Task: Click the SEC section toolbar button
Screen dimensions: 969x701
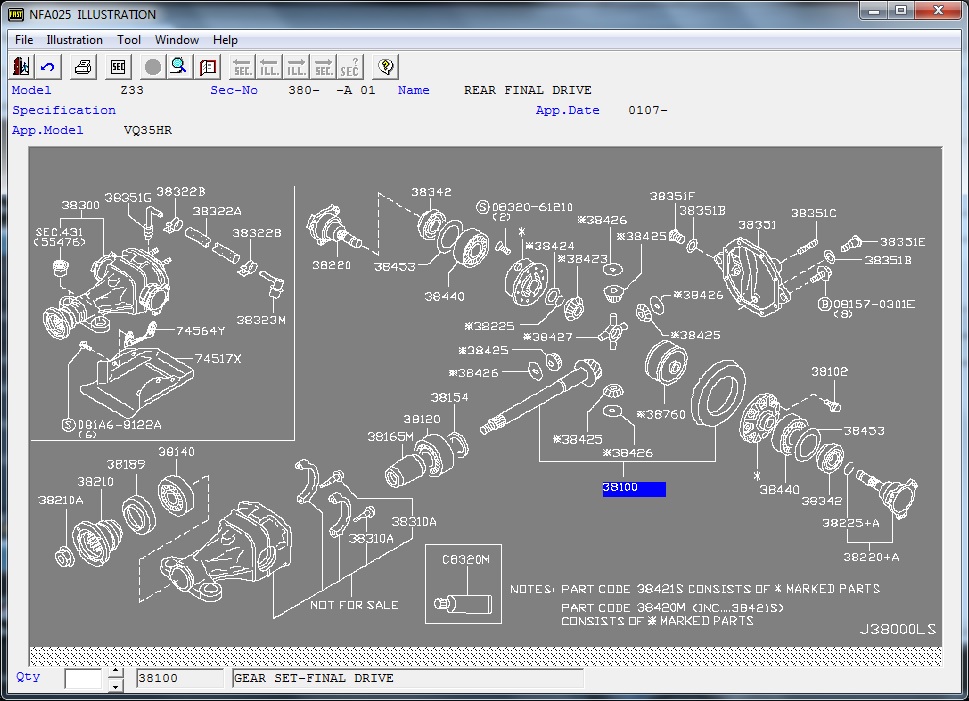Action: [x=118, y=67]
